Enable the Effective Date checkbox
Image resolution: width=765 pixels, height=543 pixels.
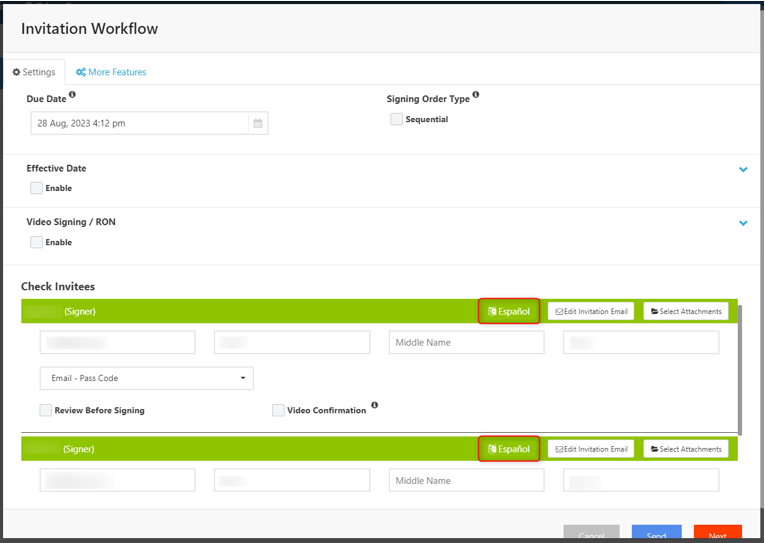37,188
